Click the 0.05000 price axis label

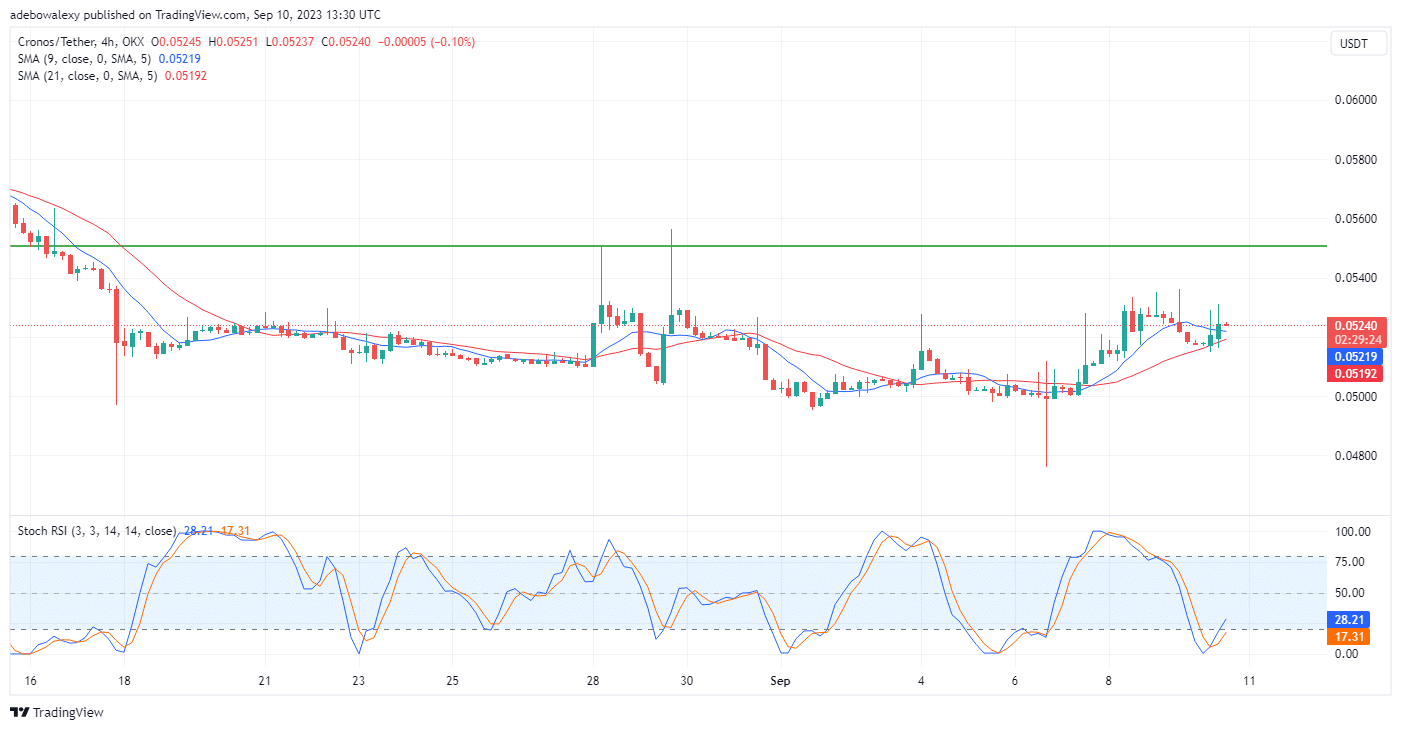coord(1357,397)
